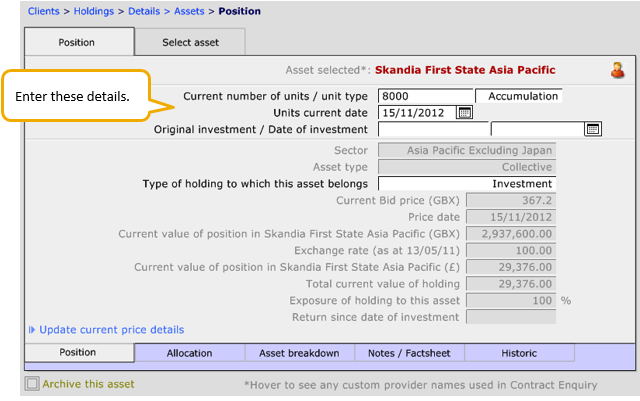This screenshot has width=640, height=401.
Task: Click the number of units field
Action: [425, 96]
